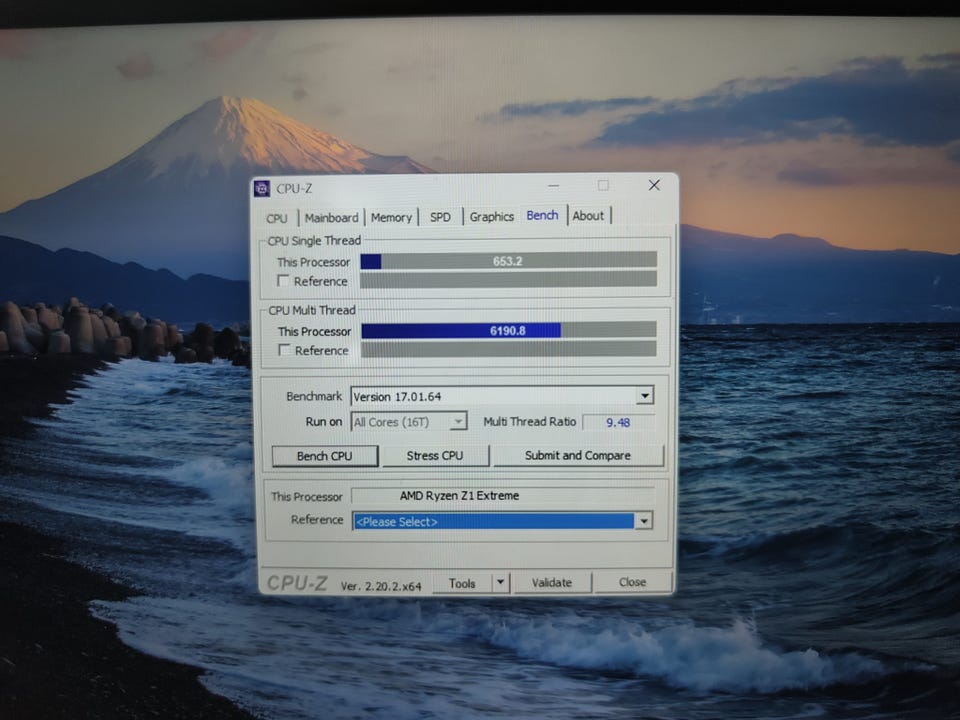Image resolution: width=960 pixels, height=720 pixels.
Task: Select the Bench tab
Action: [542, 215]
